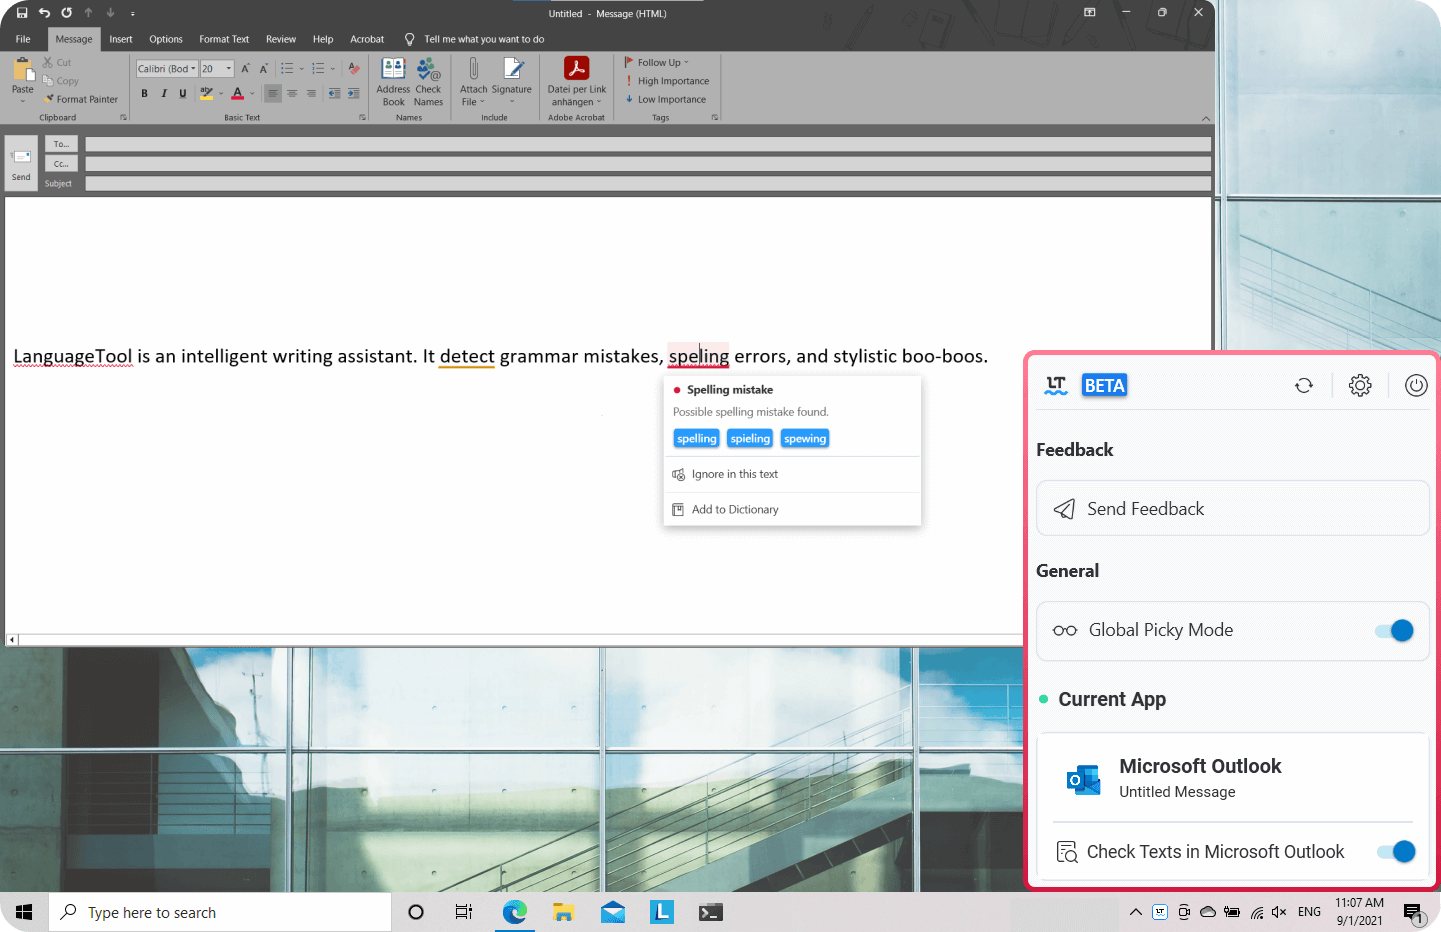Open Microsoft Edge from the taskbar
The image size is (1441, 932).
[514, 912]
